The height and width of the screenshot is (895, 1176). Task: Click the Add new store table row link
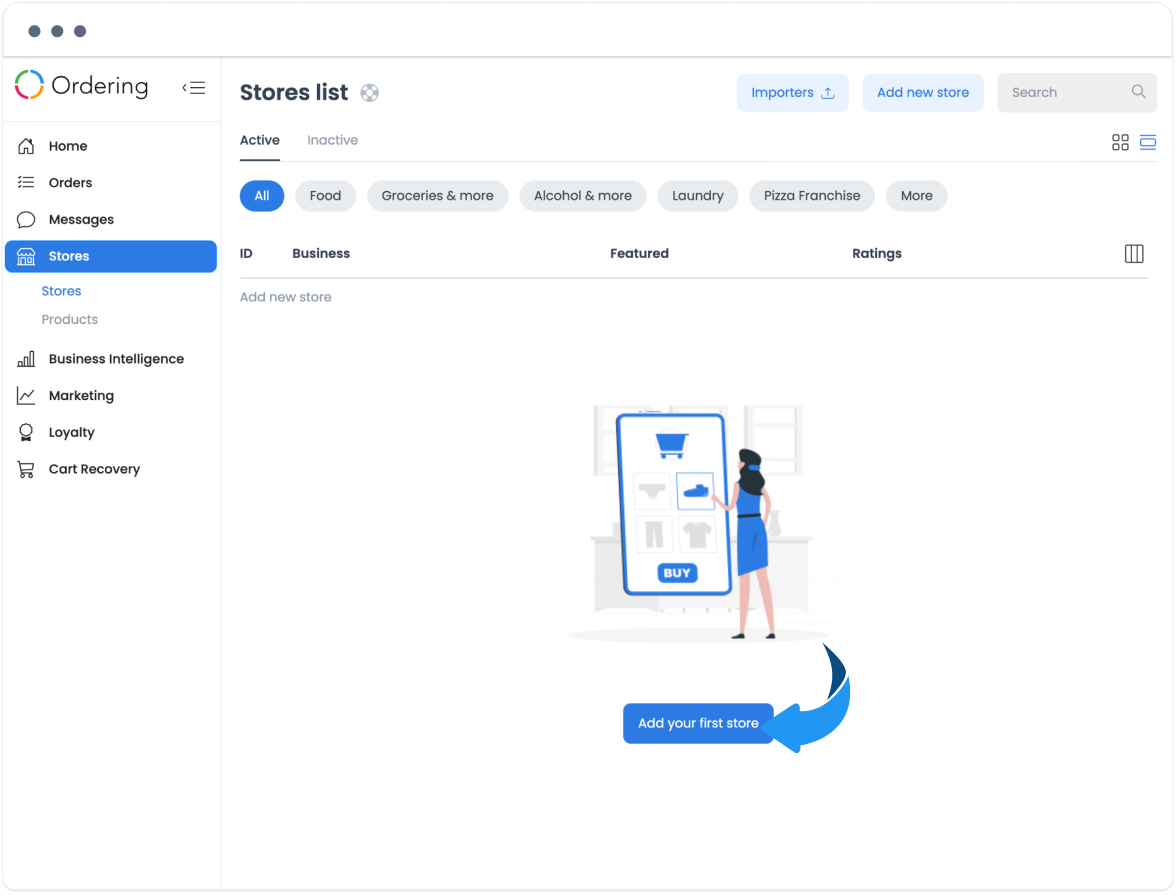point(286,297)
